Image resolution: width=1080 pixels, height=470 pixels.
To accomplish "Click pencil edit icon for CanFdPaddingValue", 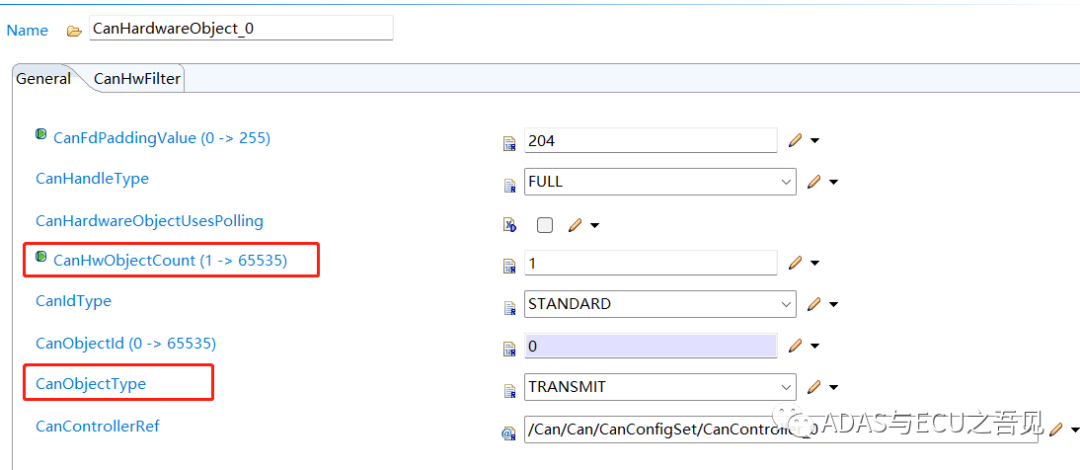I will tap(795, 141).
